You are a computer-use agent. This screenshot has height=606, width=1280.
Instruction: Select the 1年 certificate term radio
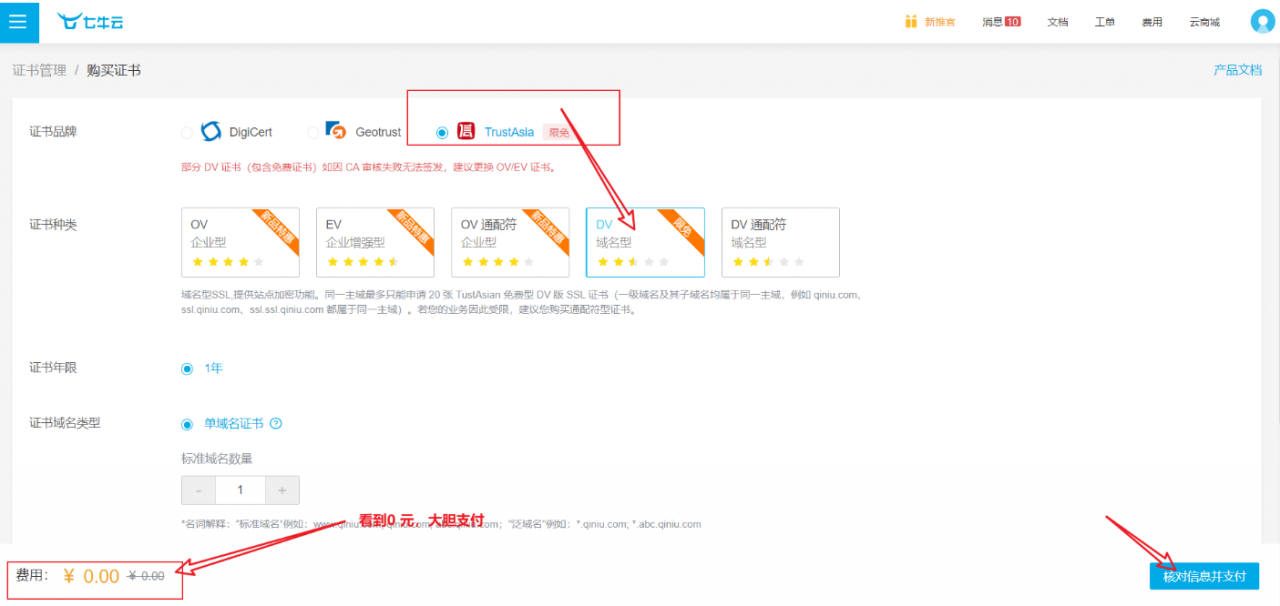click(x=187, y=368)
